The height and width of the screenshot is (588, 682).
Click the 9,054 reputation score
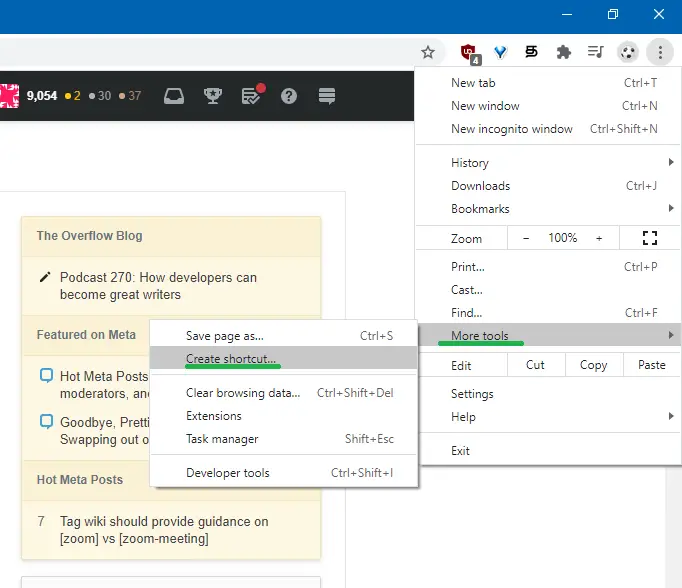[42, 96]
